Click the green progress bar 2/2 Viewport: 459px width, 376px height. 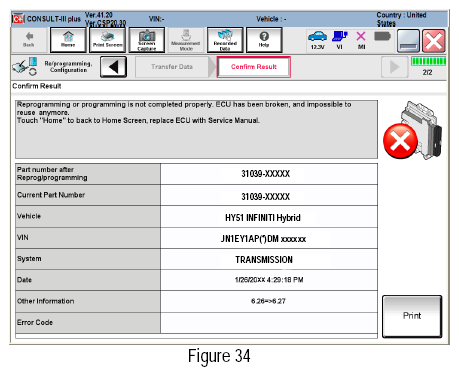pos(428,61)
